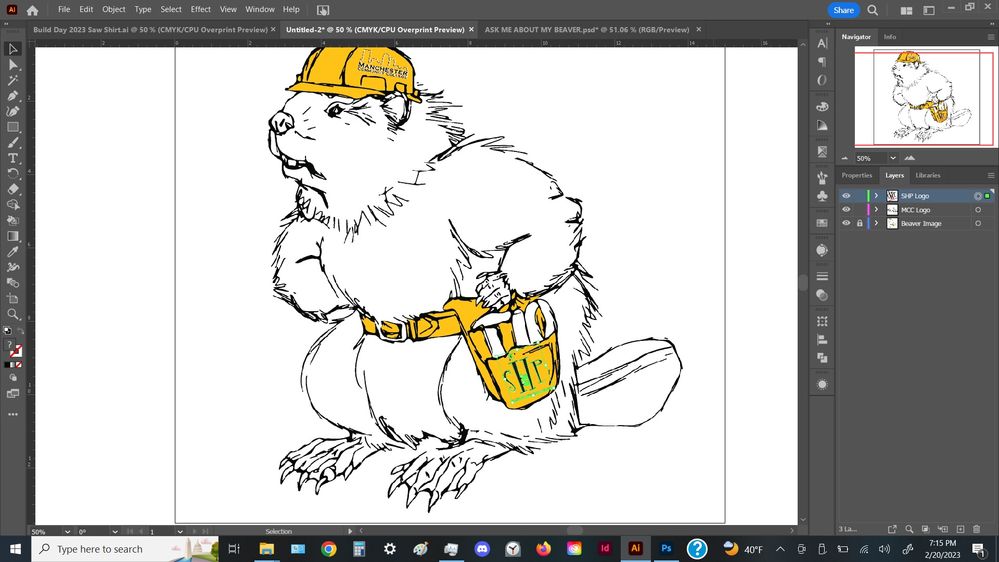999x562 pixels.
Task: Open the Symbols panel club icon
Action: (823, 196)
